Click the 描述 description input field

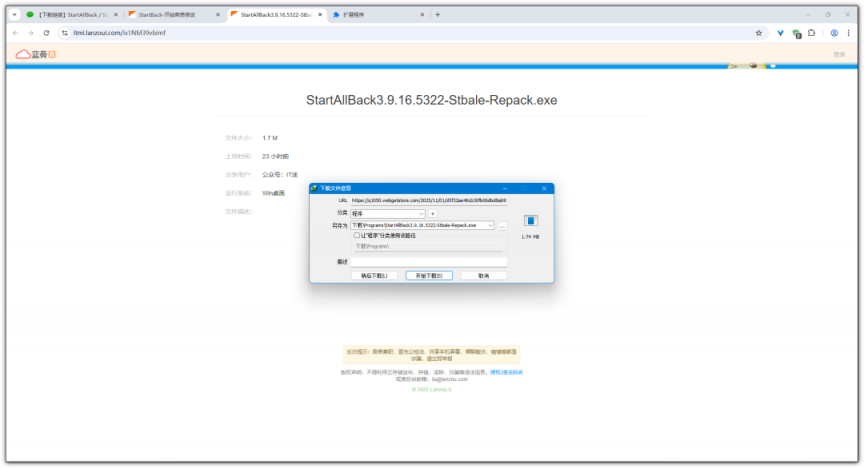(x=428, y=262)
